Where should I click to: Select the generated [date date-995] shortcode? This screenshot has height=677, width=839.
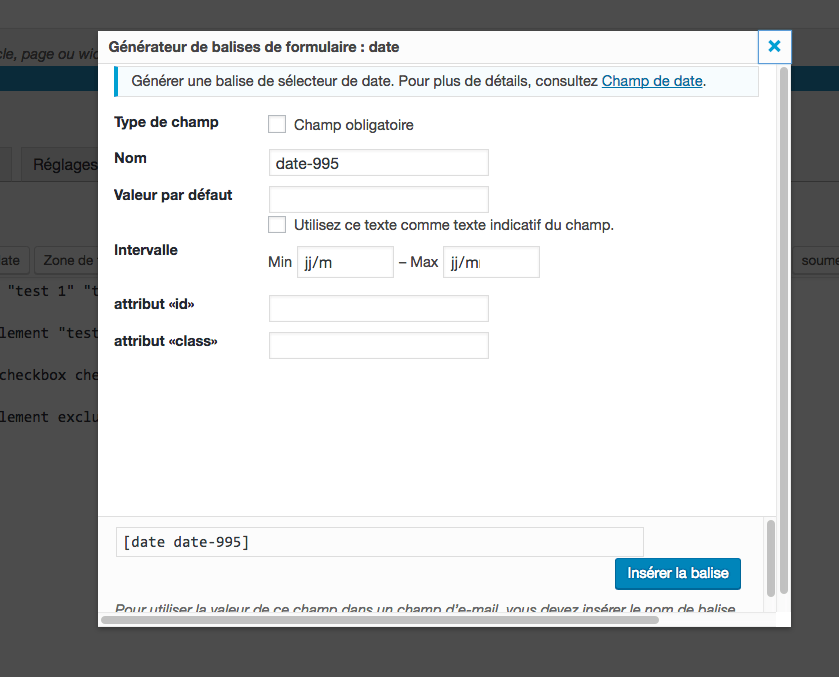click(x=380, y=541)
